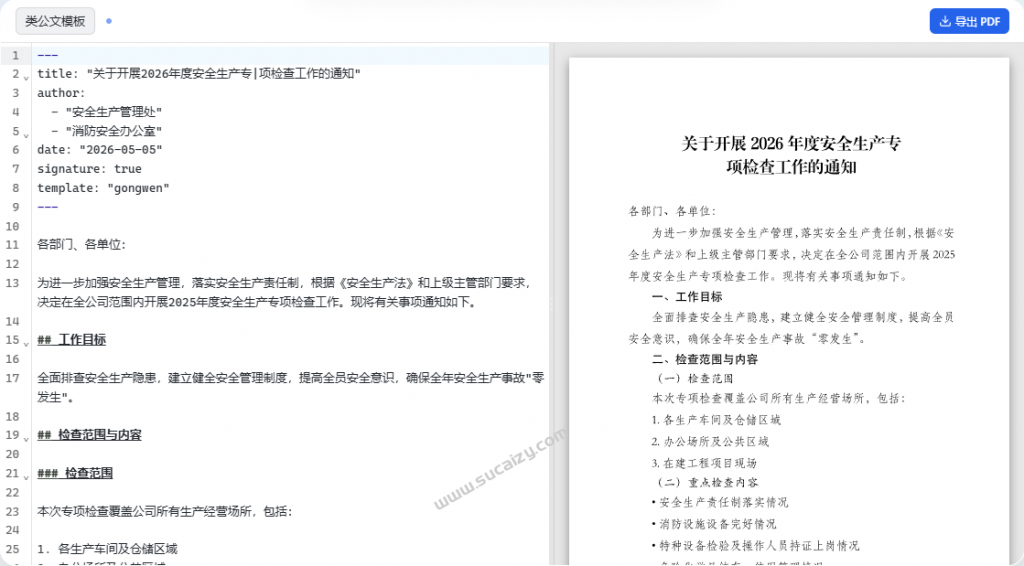Viewport: 1024px width, 566px height.
Task: Click line number 1 in the gutter
Action: tap(15, 55)
